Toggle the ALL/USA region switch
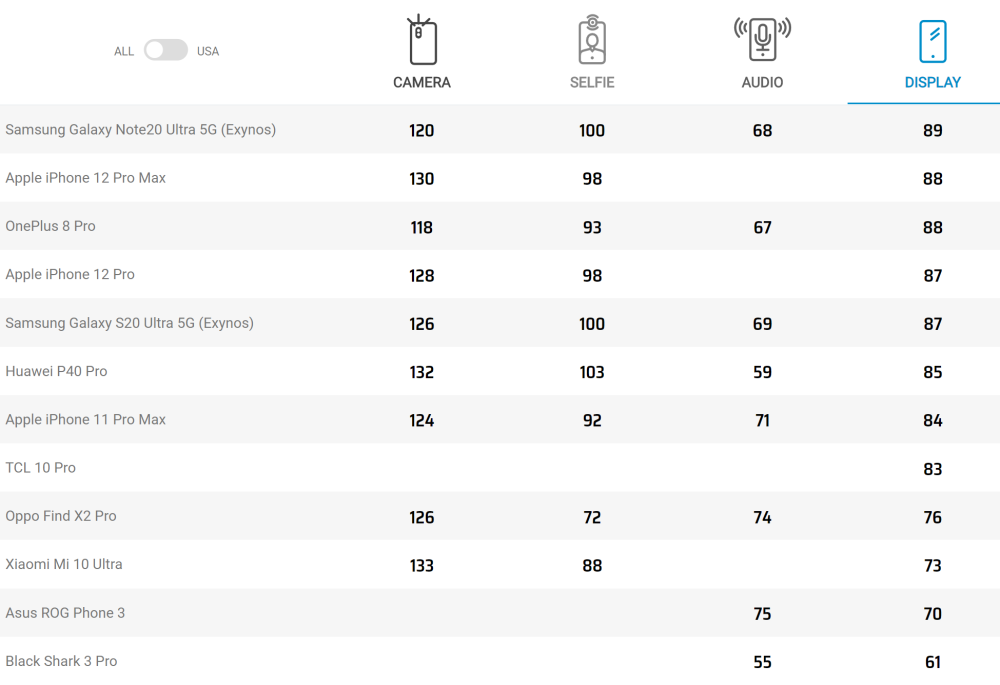Screen dimensions: 1000x685 click(x=166, y=50)
